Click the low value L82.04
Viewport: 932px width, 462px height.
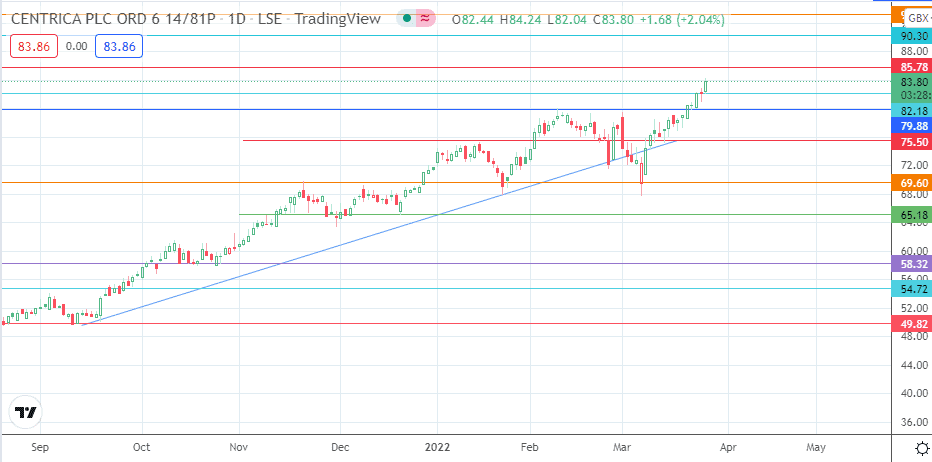pyautogui.click(x=566, y=20)
